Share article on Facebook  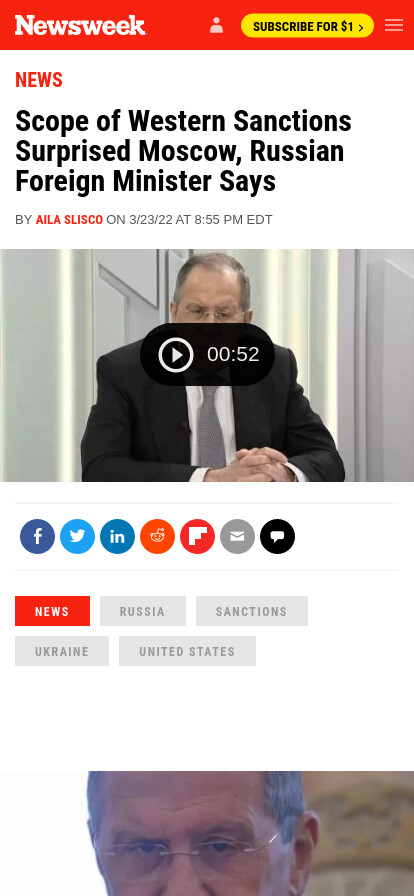coord(37,537)
